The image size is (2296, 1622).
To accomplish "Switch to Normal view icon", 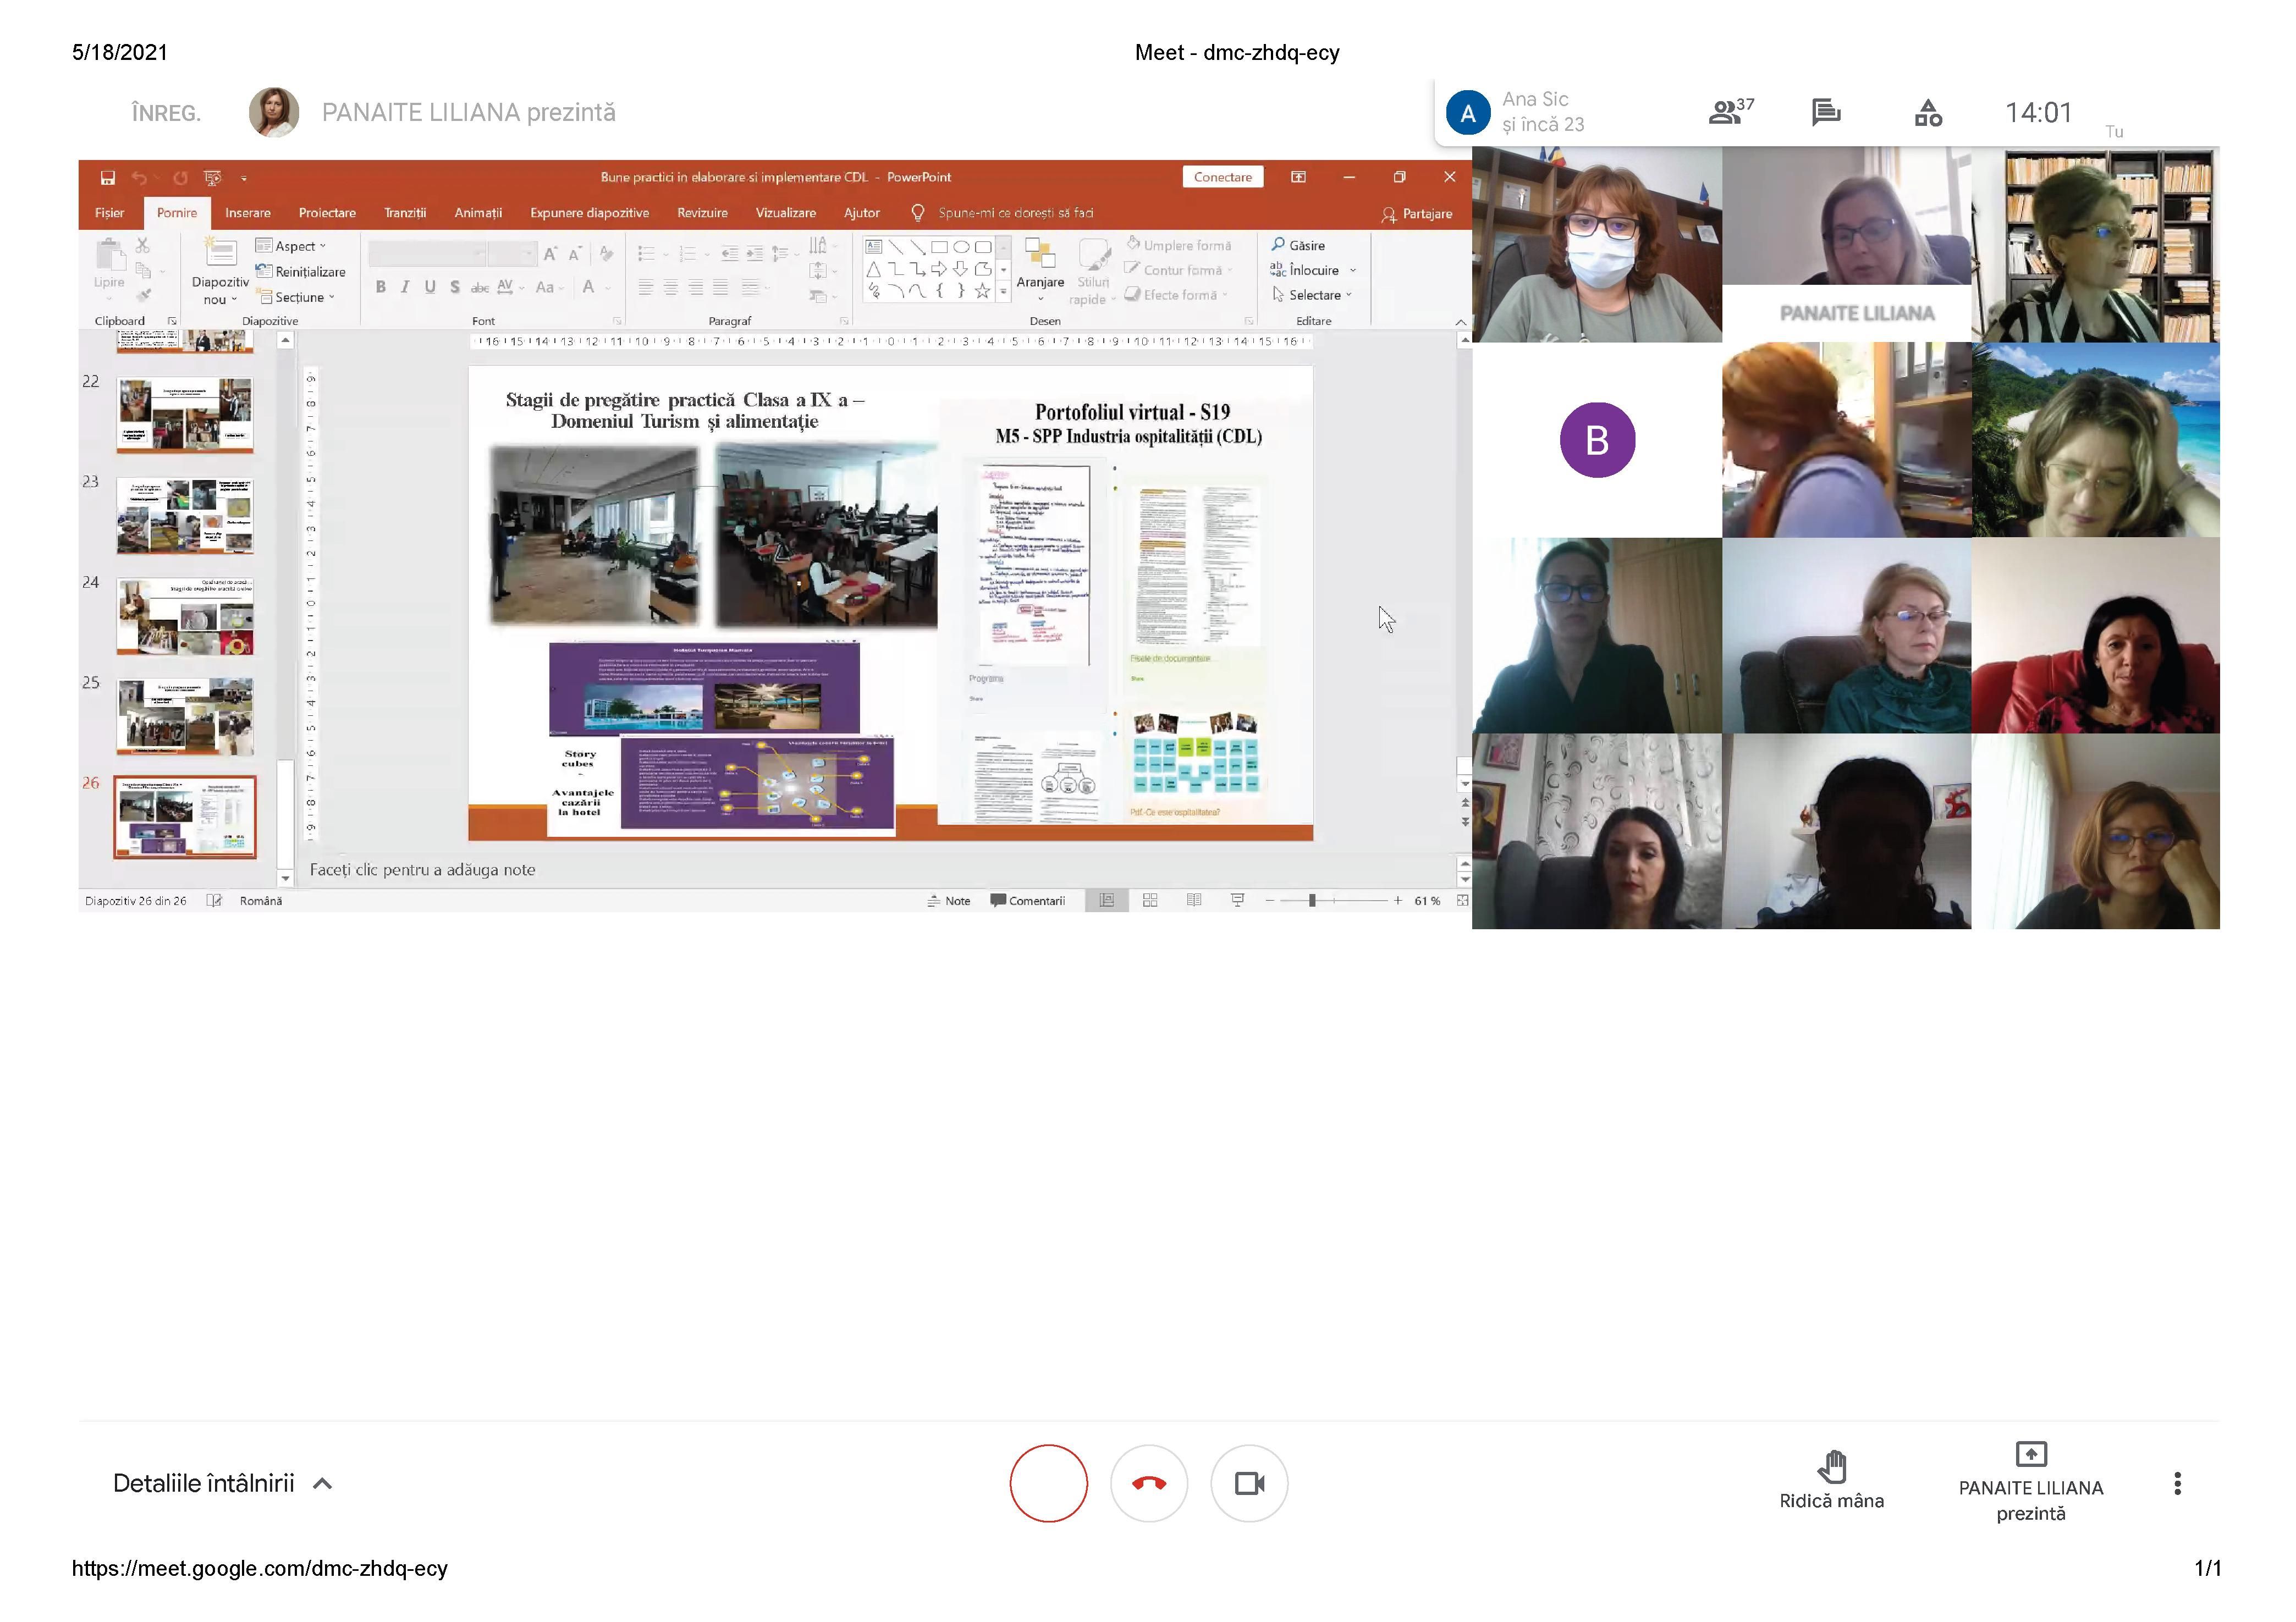I will 1107,900.
